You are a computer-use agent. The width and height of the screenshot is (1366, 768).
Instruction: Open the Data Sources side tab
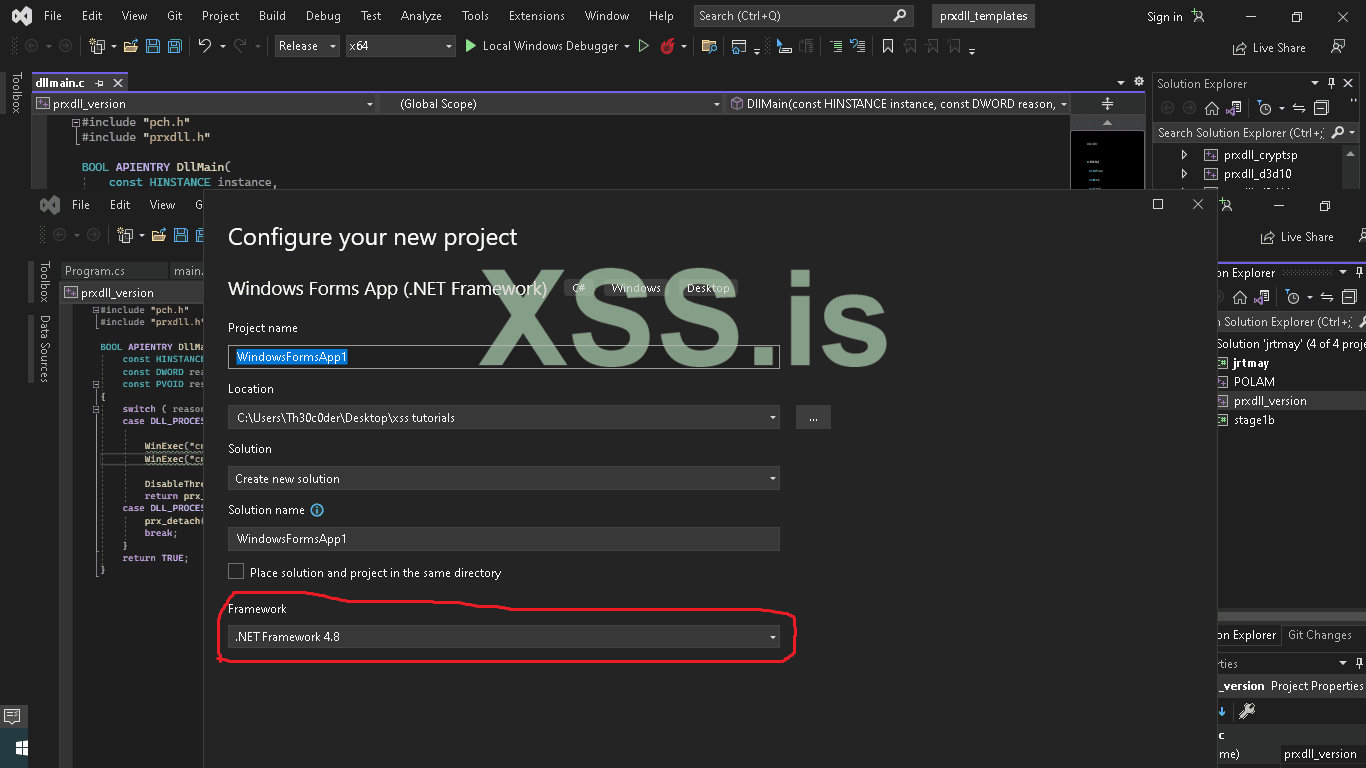coord(45,349)
